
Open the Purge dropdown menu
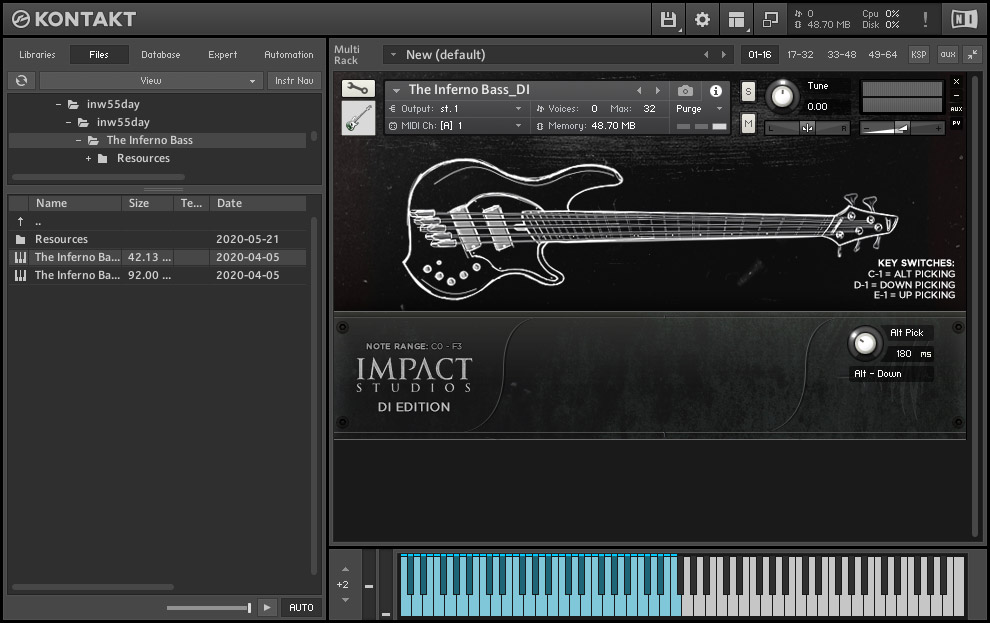(x=699, y=108)
